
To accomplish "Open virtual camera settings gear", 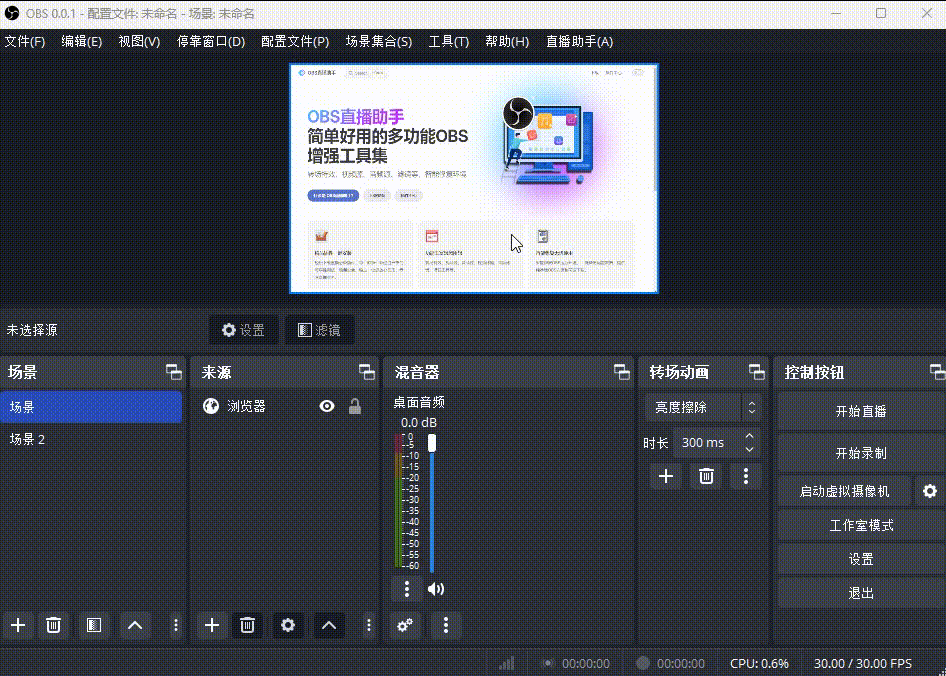I will coord(930,491).
